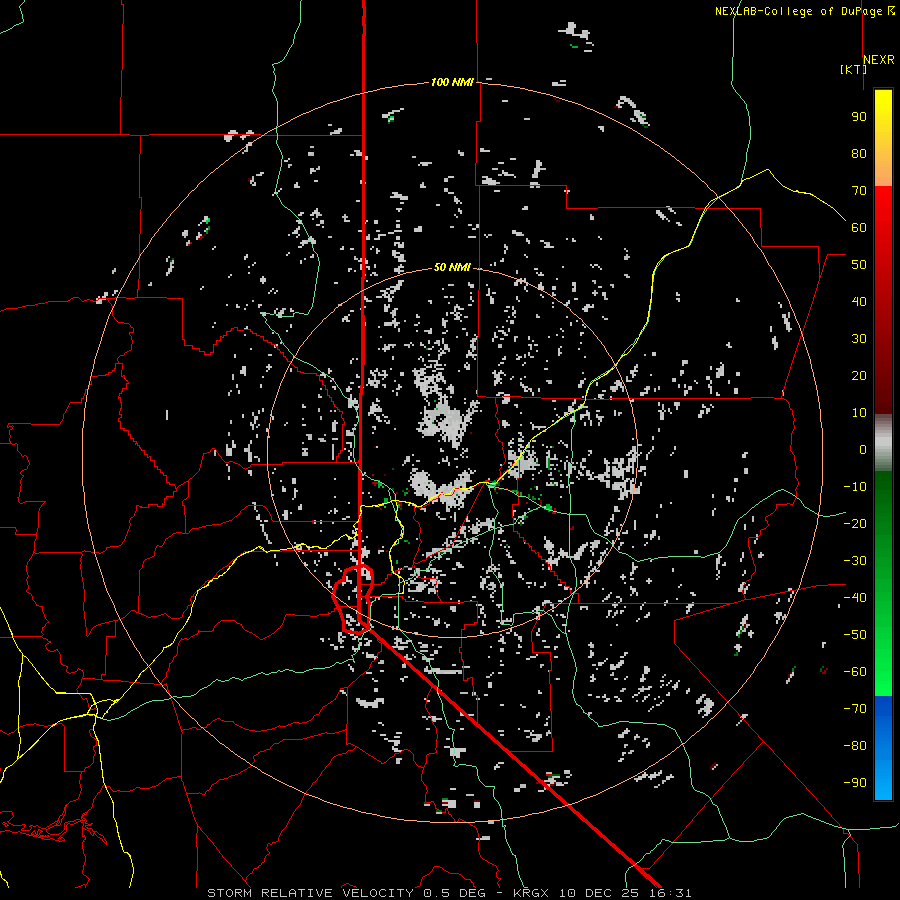Click the [KT] unit label
900x900 pixels.
tap(854, 69)
